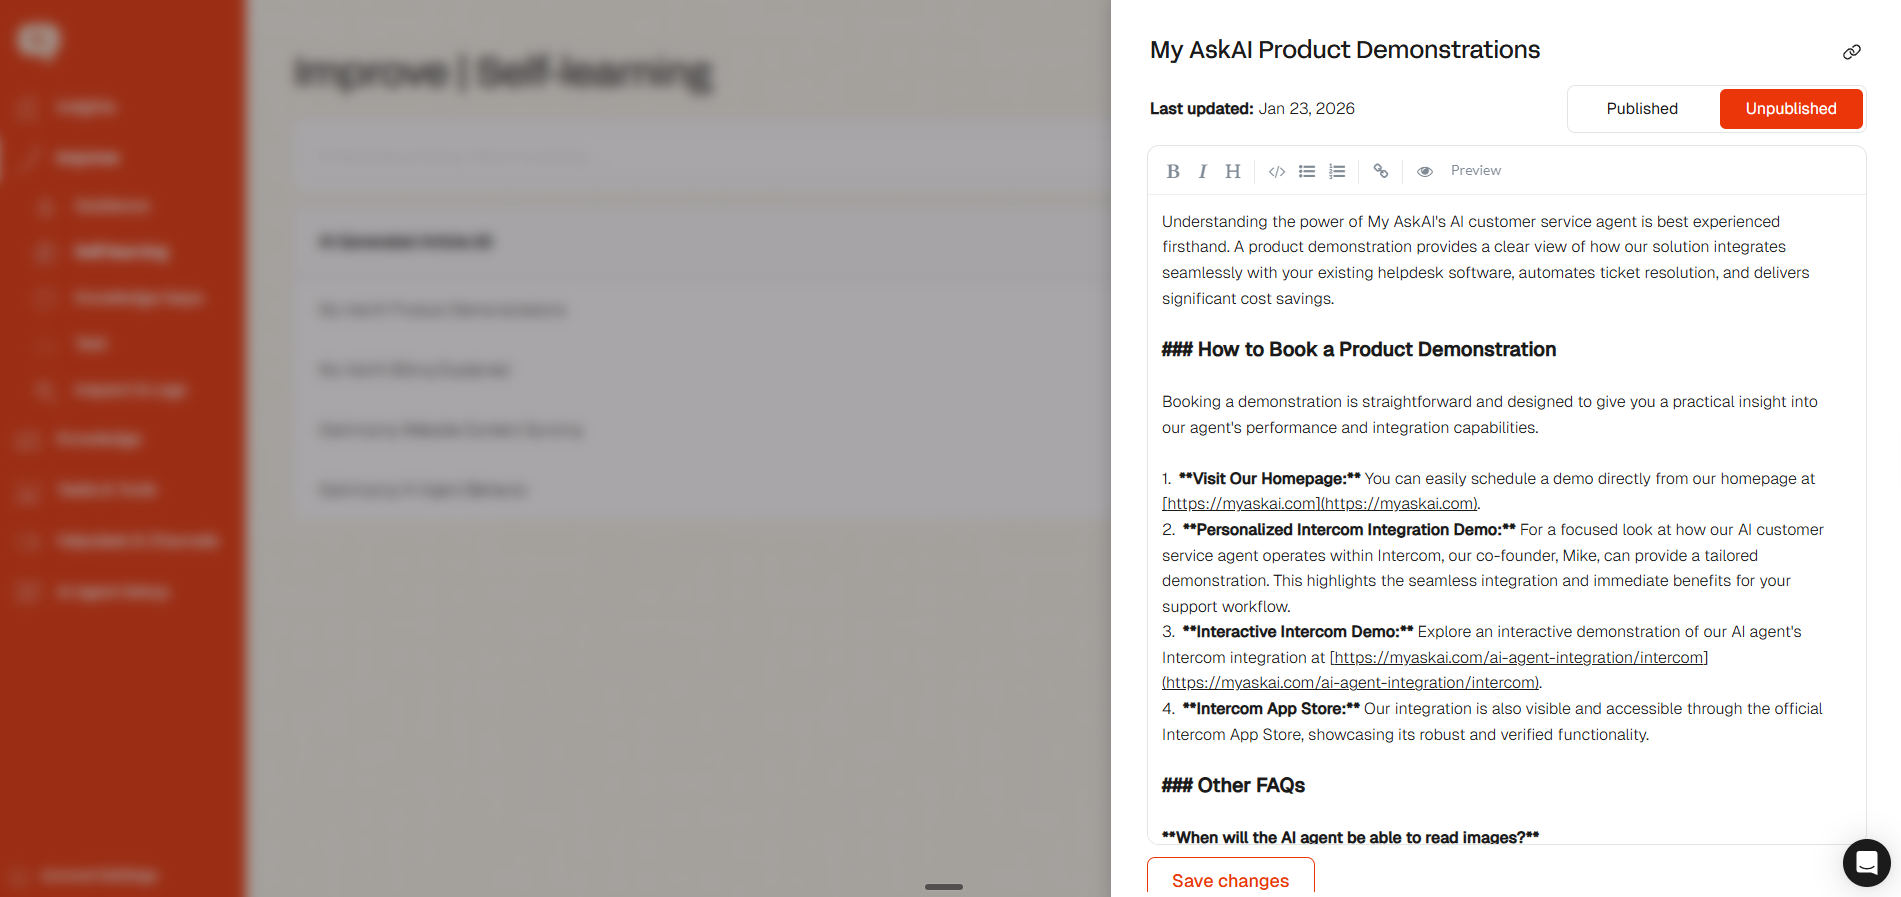This screenshot has width=1901, height=897.
Task: Copy article link with chain icon
Action: pos(1852,52)
